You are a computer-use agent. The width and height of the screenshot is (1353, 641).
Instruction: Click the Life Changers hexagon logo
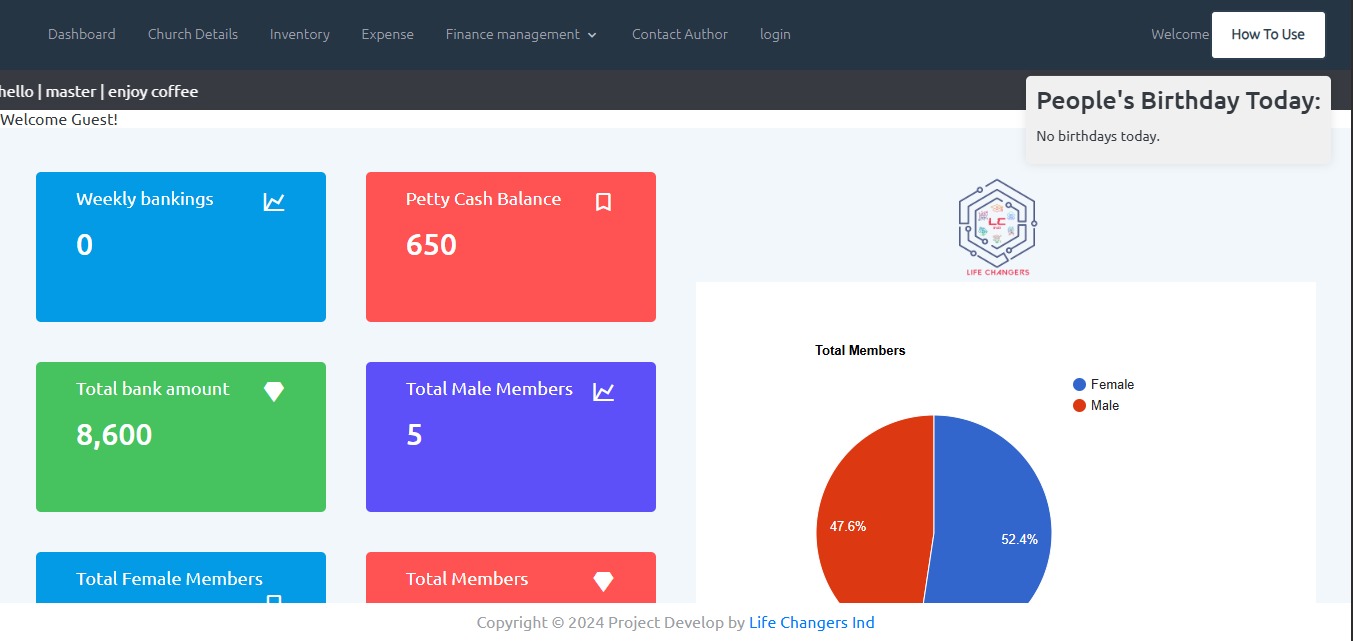(x=997, y=227)
